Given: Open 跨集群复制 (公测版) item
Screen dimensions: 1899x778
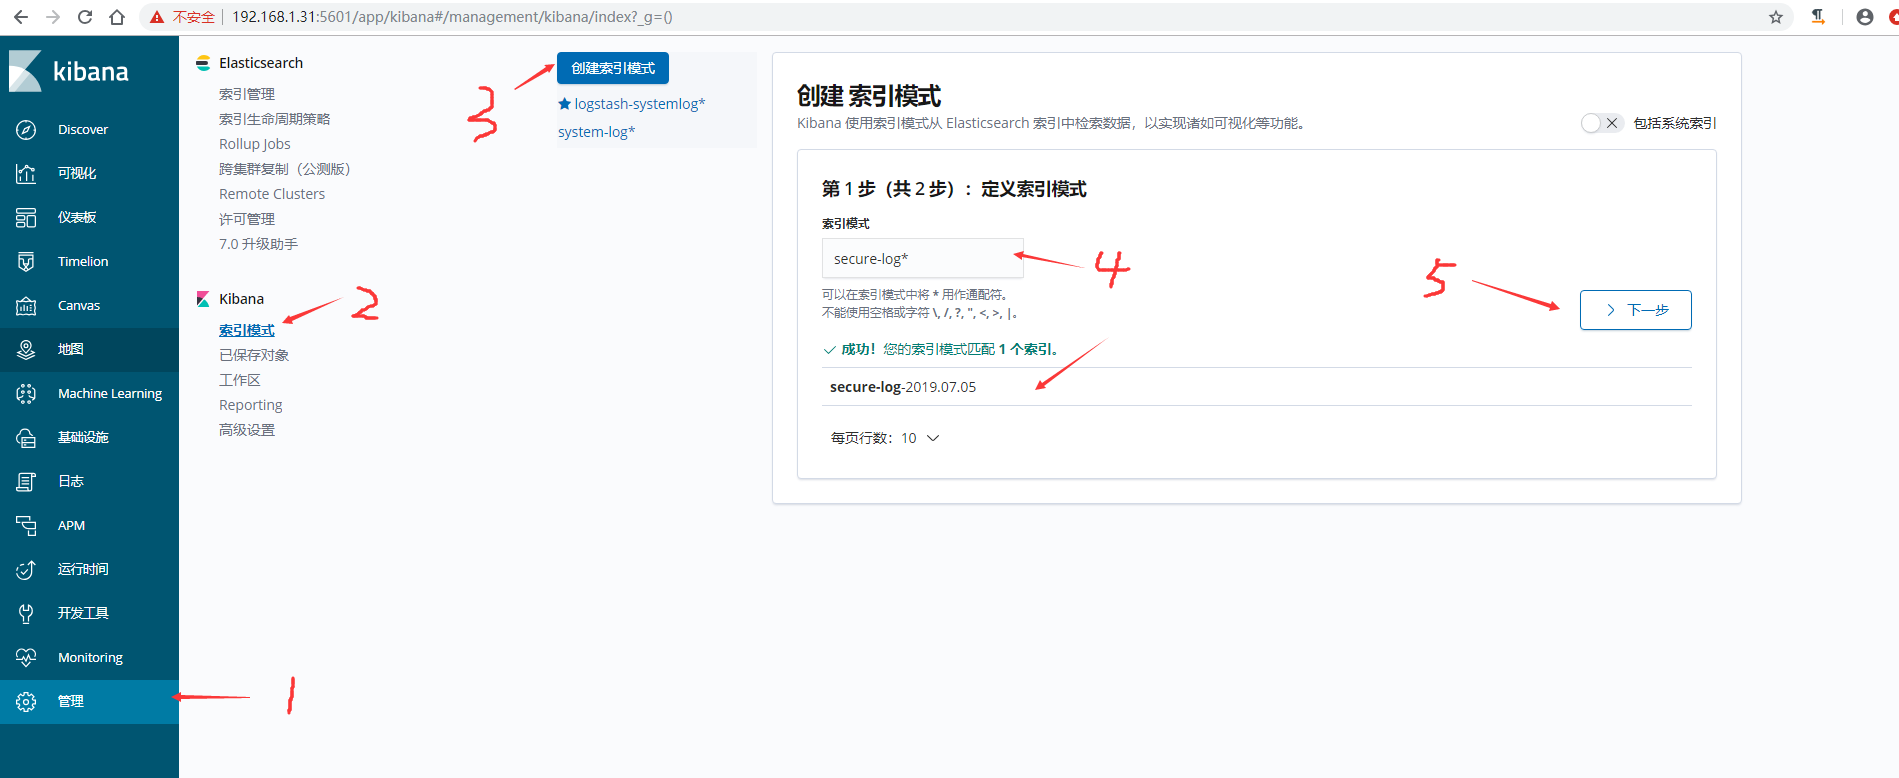Looking at the screenshot, I should tap(285, 169).
